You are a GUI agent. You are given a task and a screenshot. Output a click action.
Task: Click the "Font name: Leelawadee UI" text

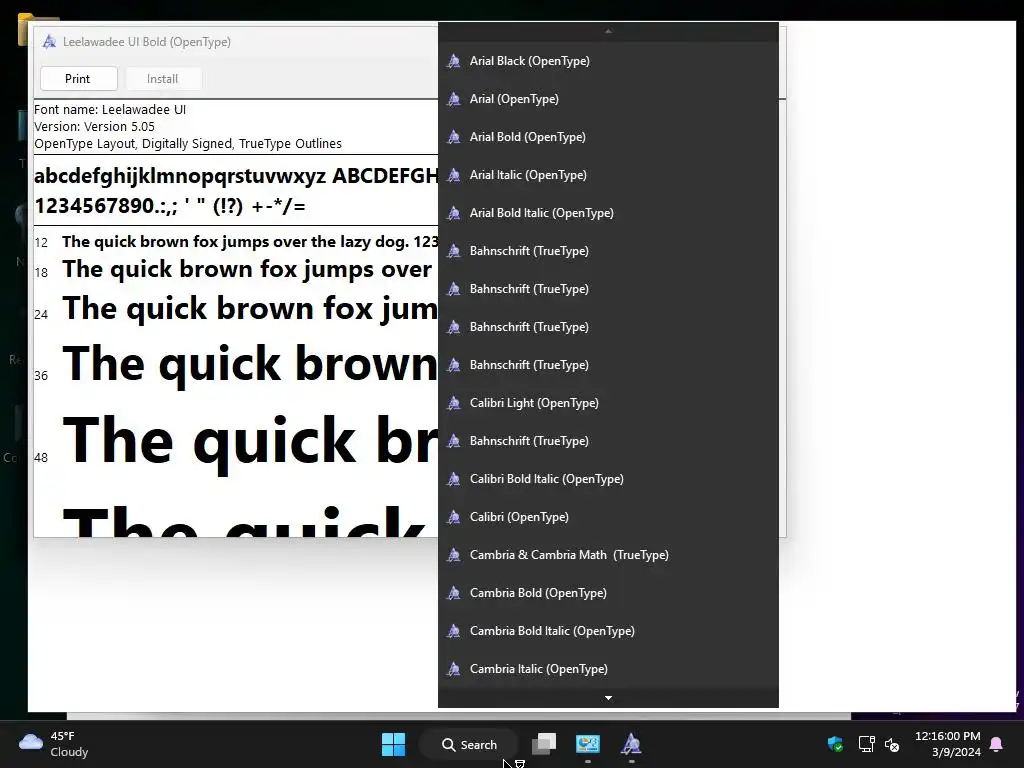coord(110,110)
